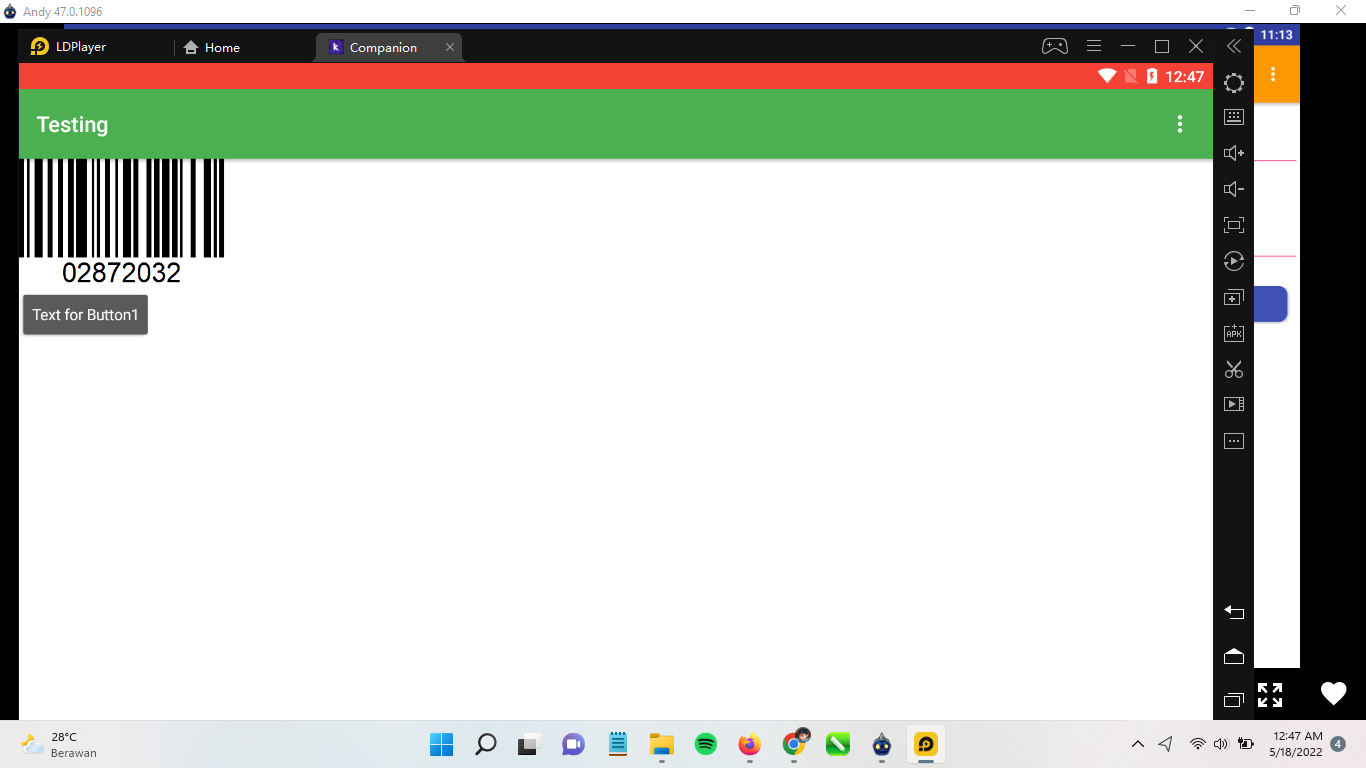This screenshot has width=1366, height=768.
Task: Open the notification center badge
Action: [x=1338, y=744]
